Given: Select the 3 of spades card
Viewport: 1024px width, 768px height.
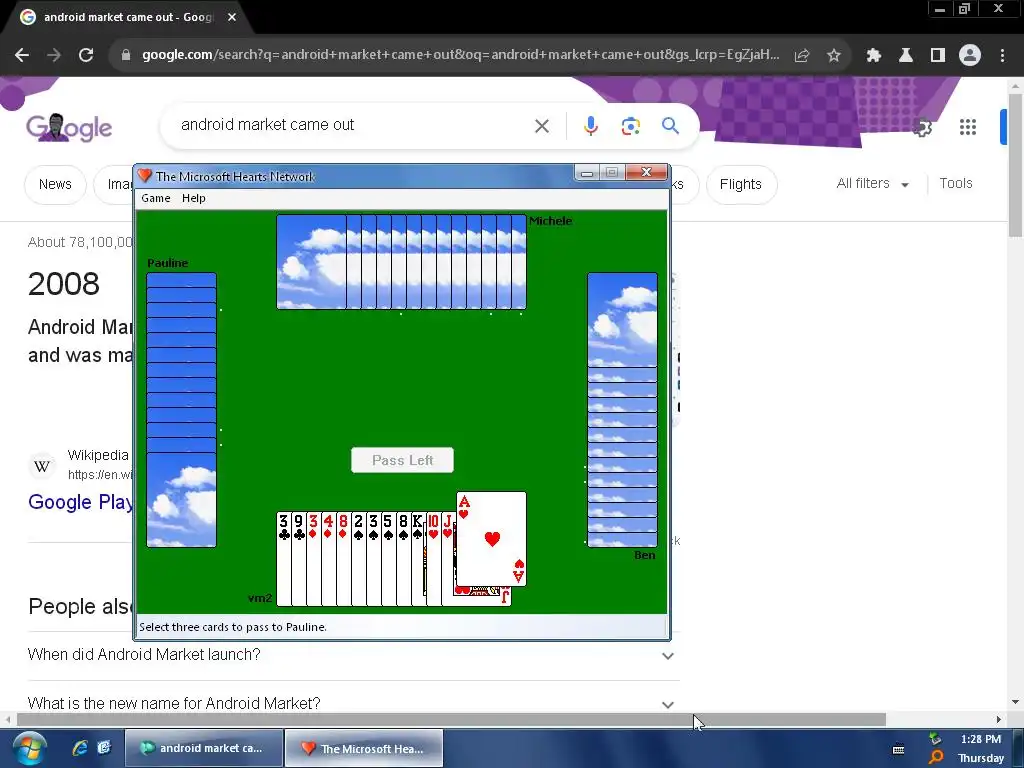Looking at the screenshot, I should pos(374,558).
